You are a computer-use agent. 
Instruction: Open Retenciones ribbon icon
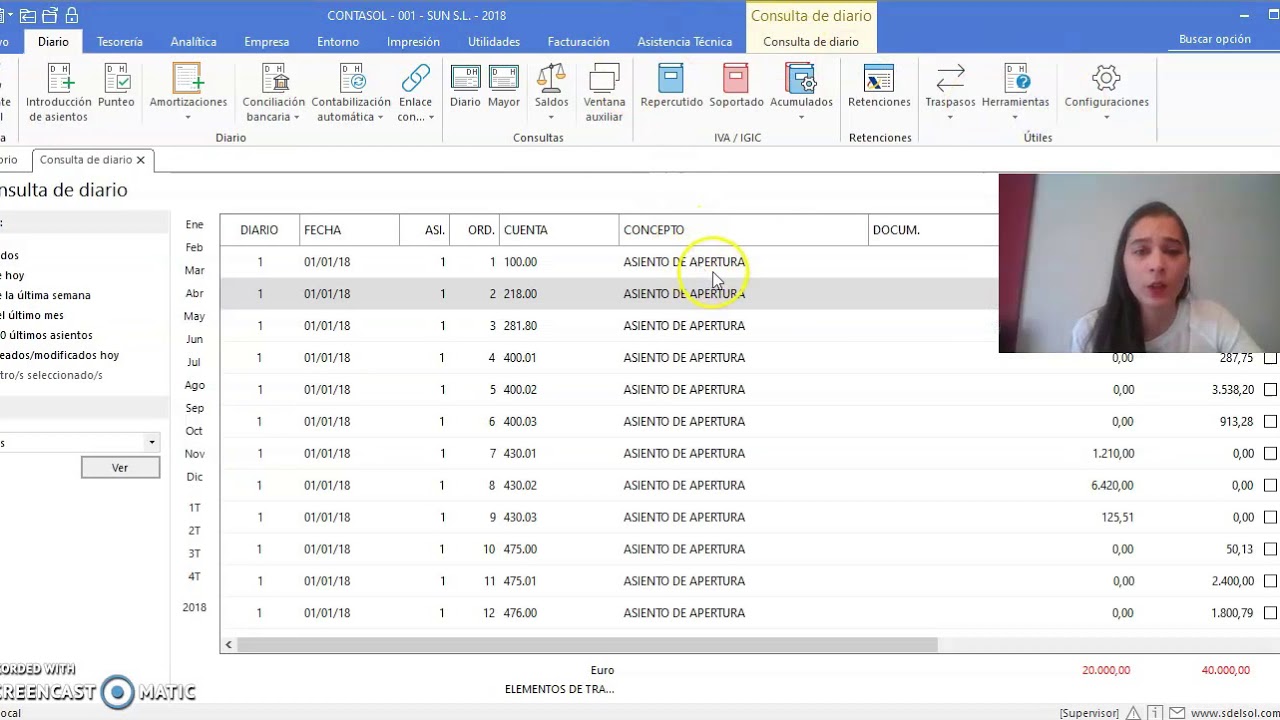pyautogui.click(x=879, y=86)
